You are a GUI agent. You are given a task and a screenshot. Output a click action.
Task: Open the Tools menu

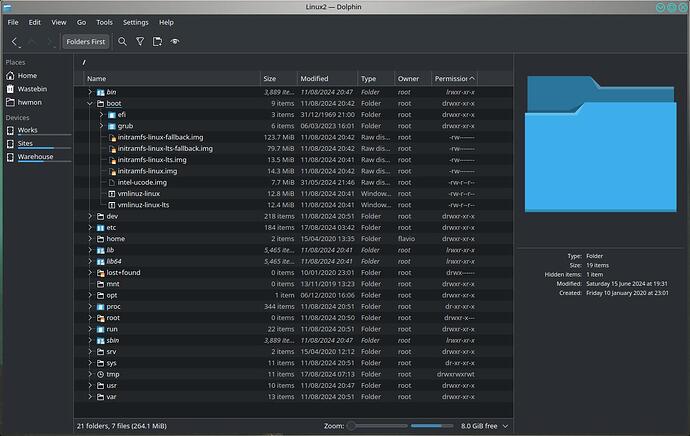point(104,22)
